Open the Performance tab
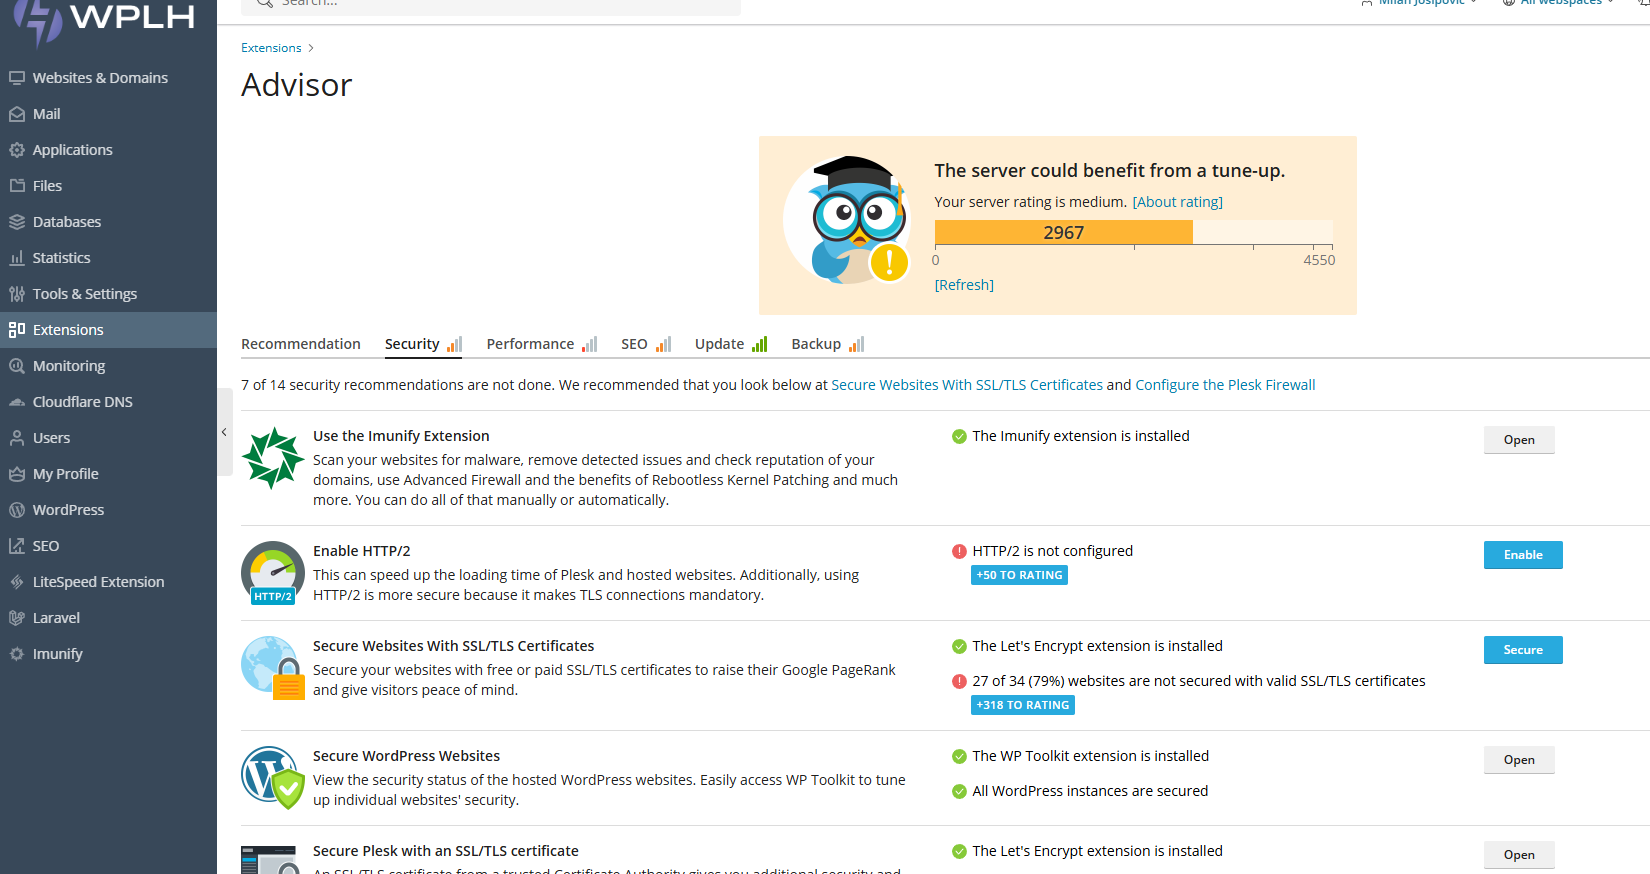 click(541, 344)
